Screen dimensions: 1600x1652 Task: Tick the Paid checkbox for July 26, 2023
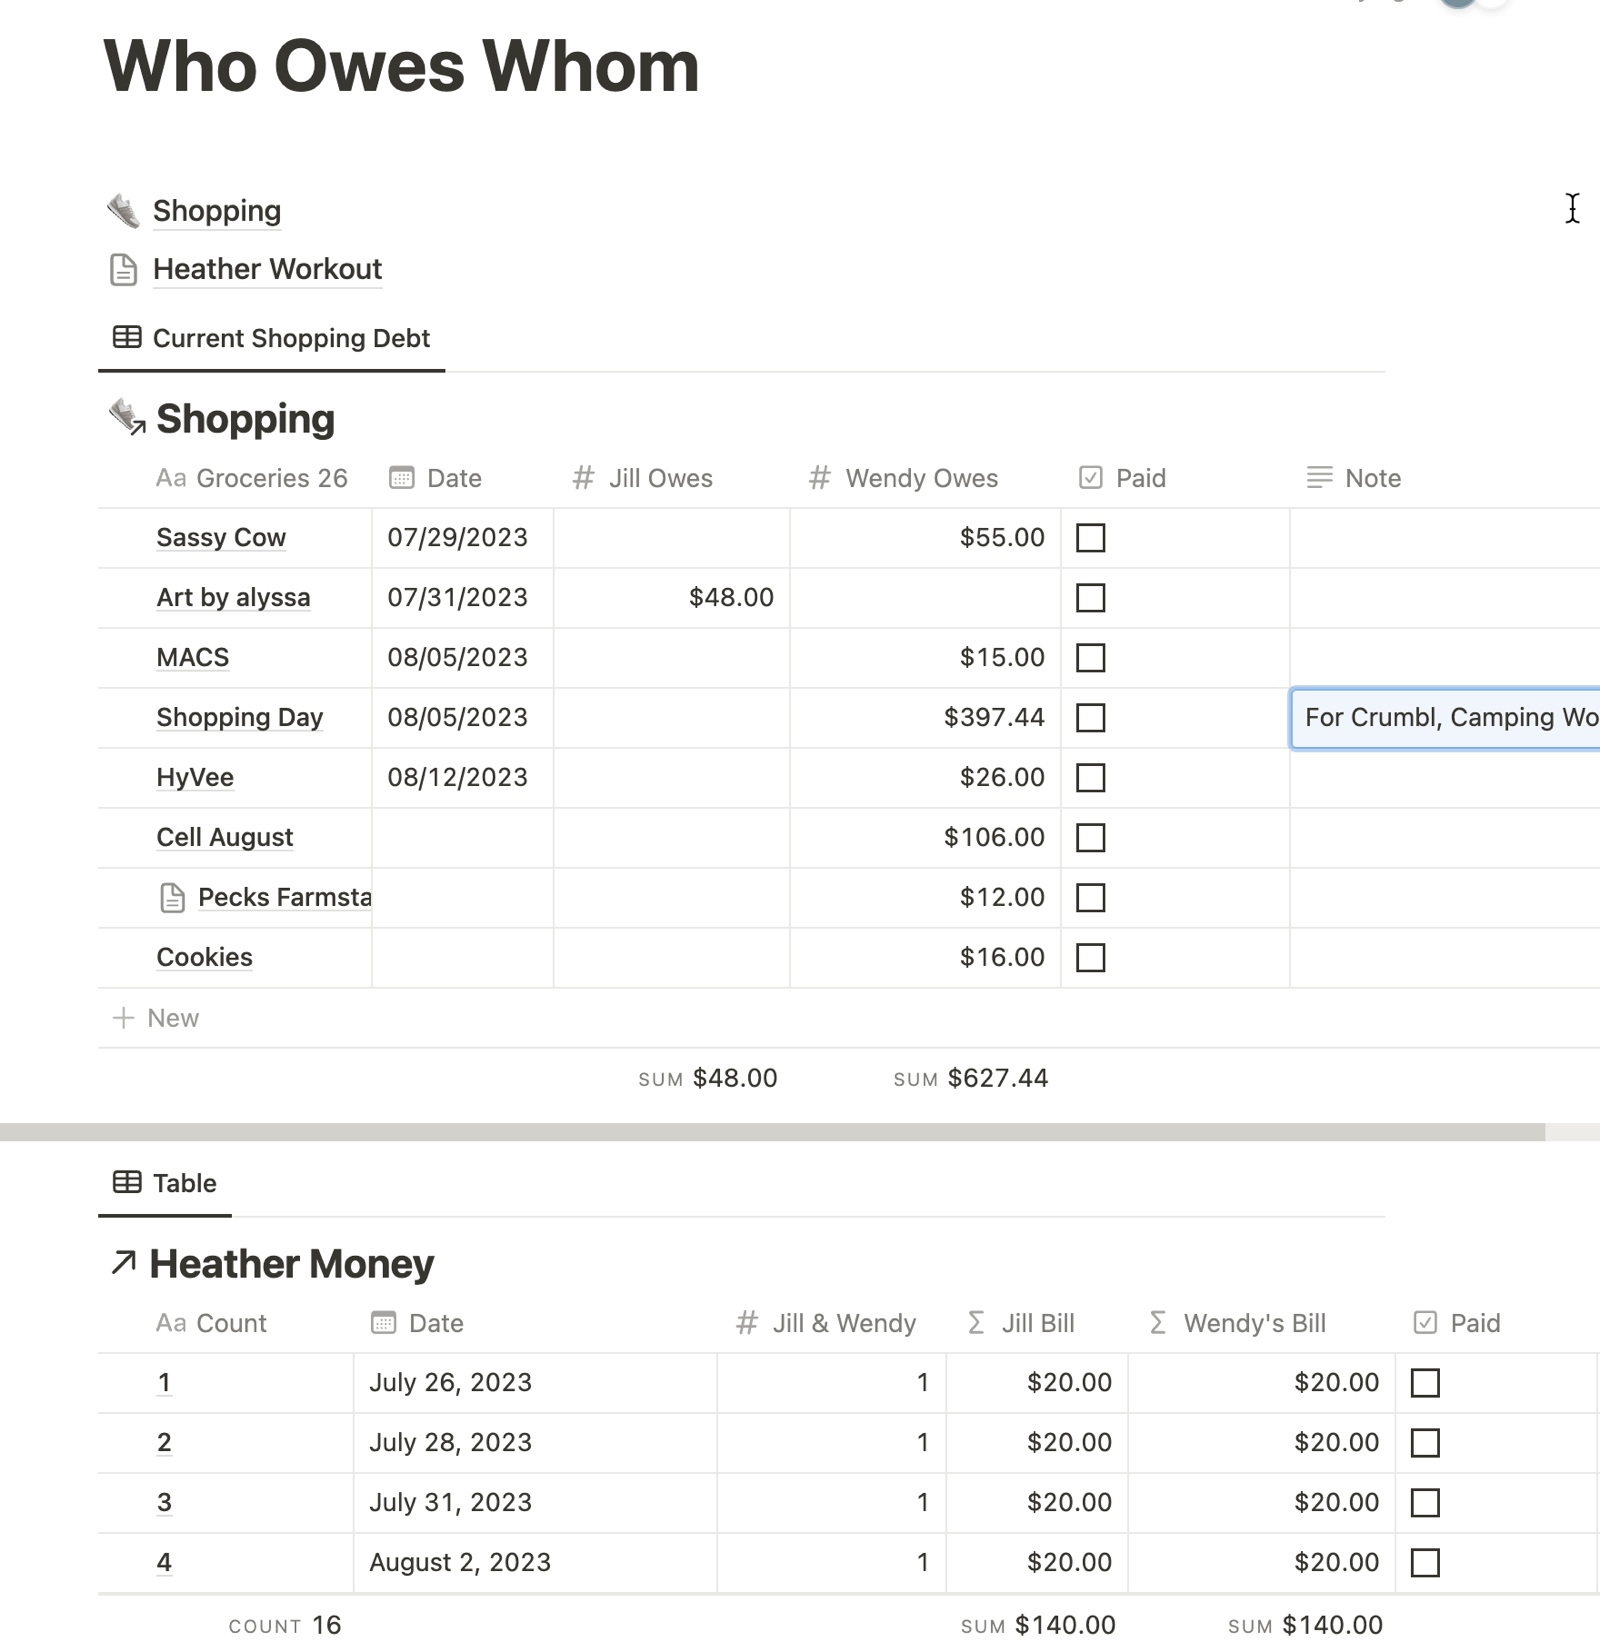point(1424,1383)
